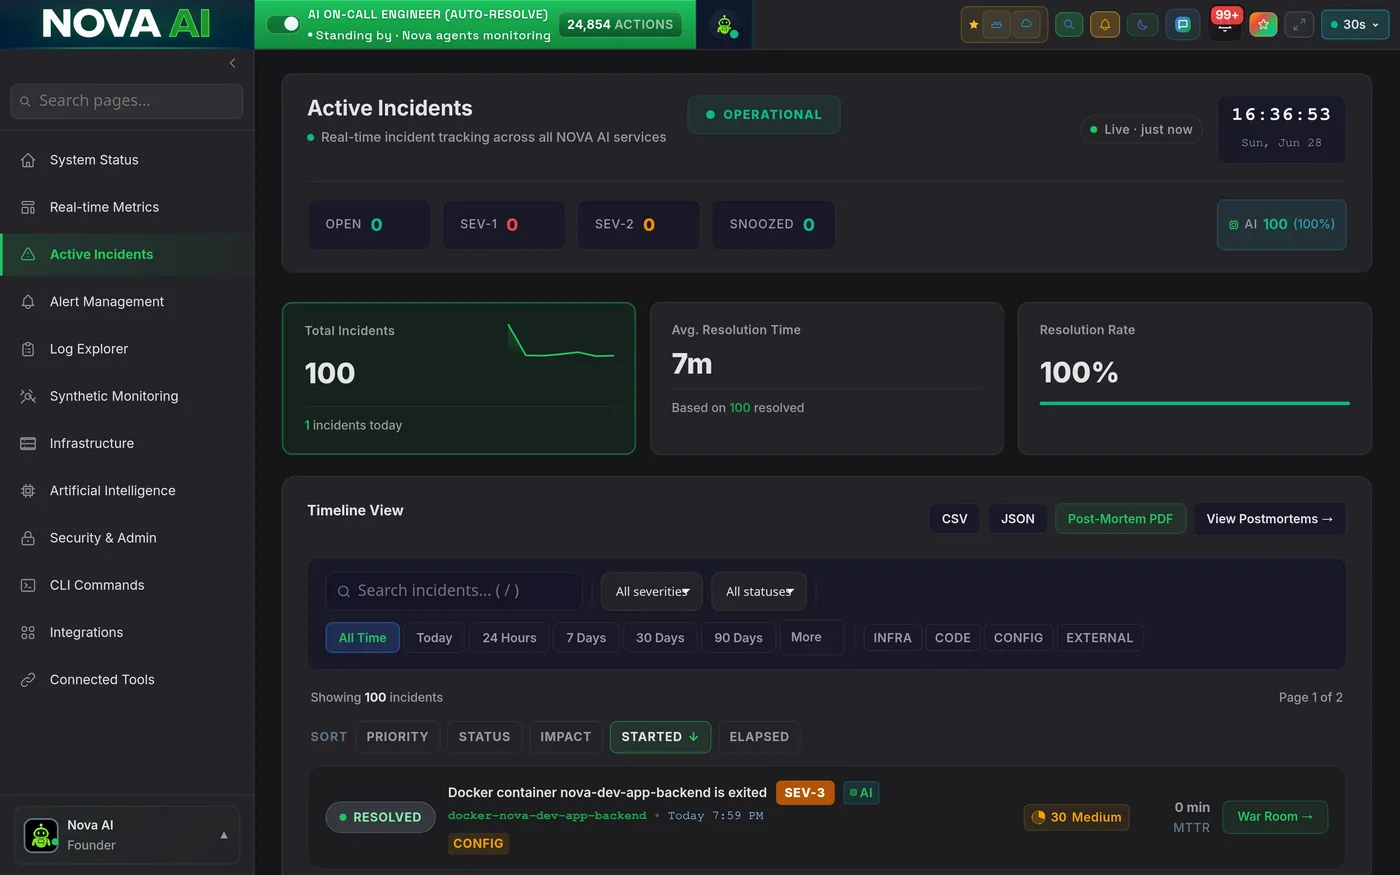Follow the View Postmortems link
The width and height of the screenshot is (1400, 875).
(x=1270, y=519)
